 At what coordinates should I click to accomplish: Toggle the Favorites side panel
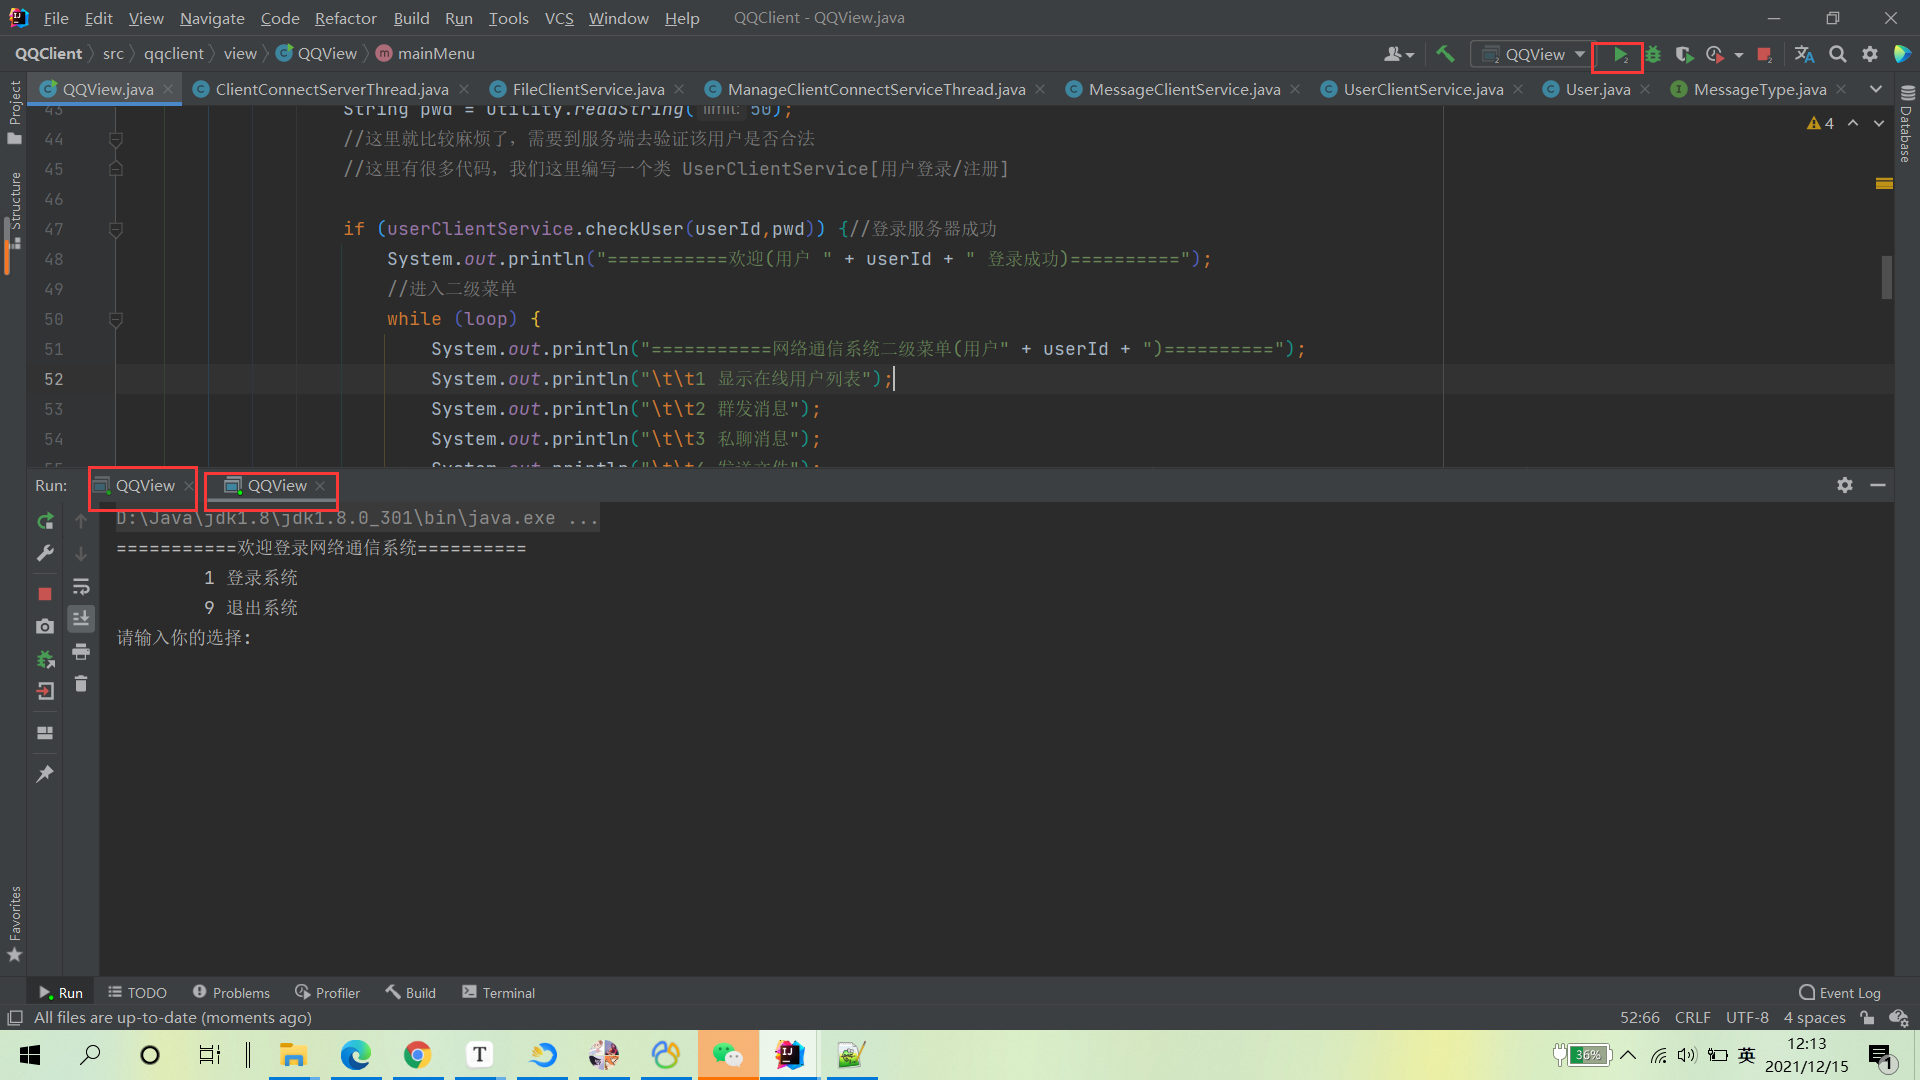[x=14, y=923]
